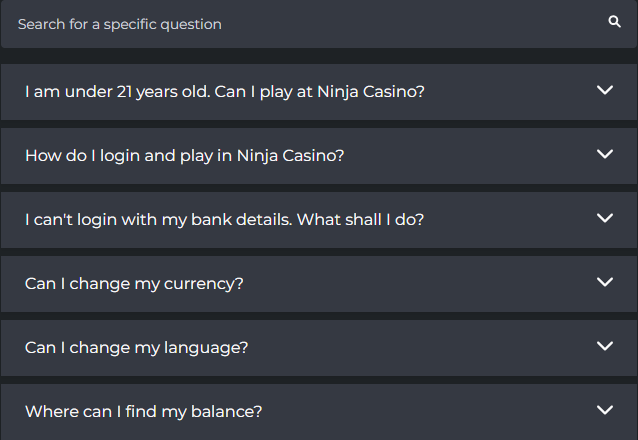Open the 'I can't login with my bank details' question

pos(224,220)
